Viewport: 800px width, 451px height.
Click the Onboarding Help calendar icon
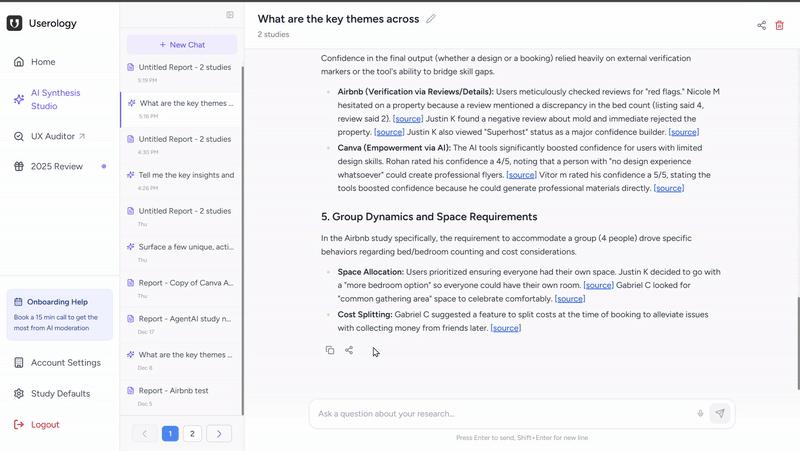[x=18, y=302]
